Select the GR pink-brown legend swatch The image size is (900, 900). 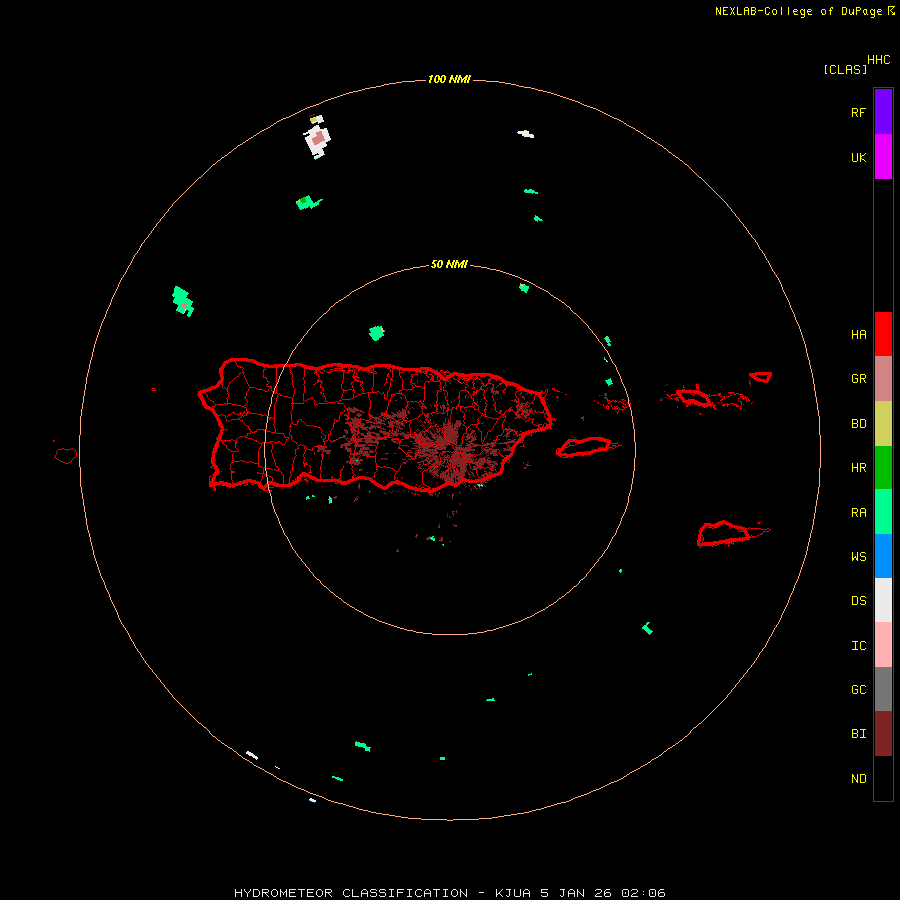coord(883,379)
